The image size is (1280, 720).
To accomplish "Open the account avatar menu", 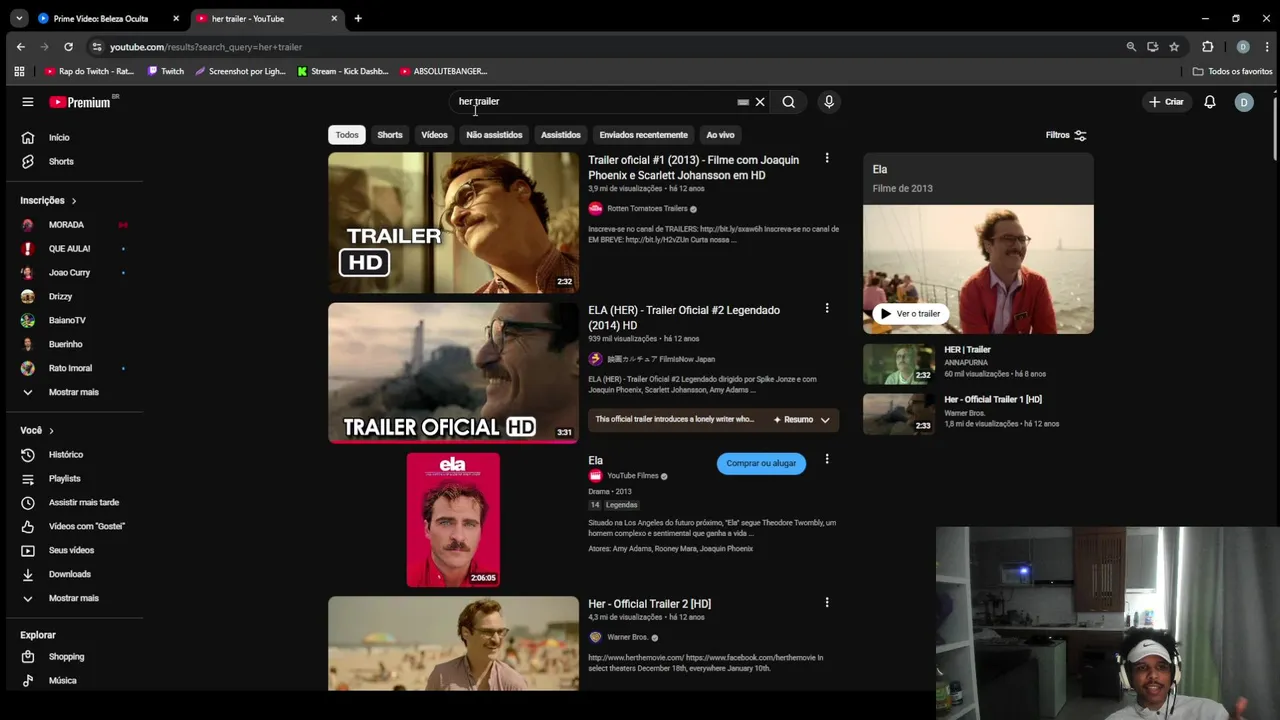I will tap(1244, 102).
